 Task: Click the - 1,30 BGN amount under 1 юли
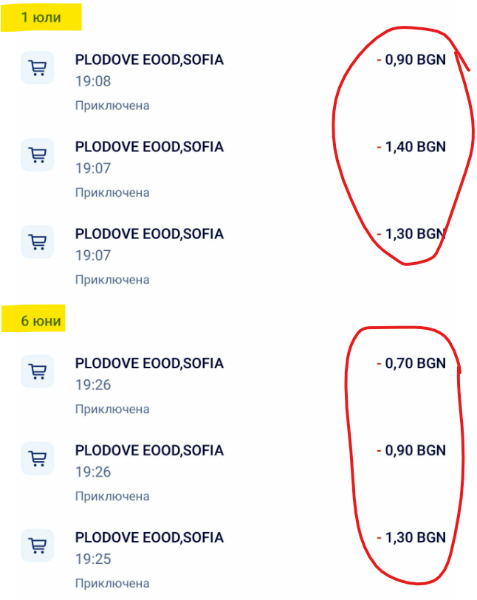[x=411, y=234]
